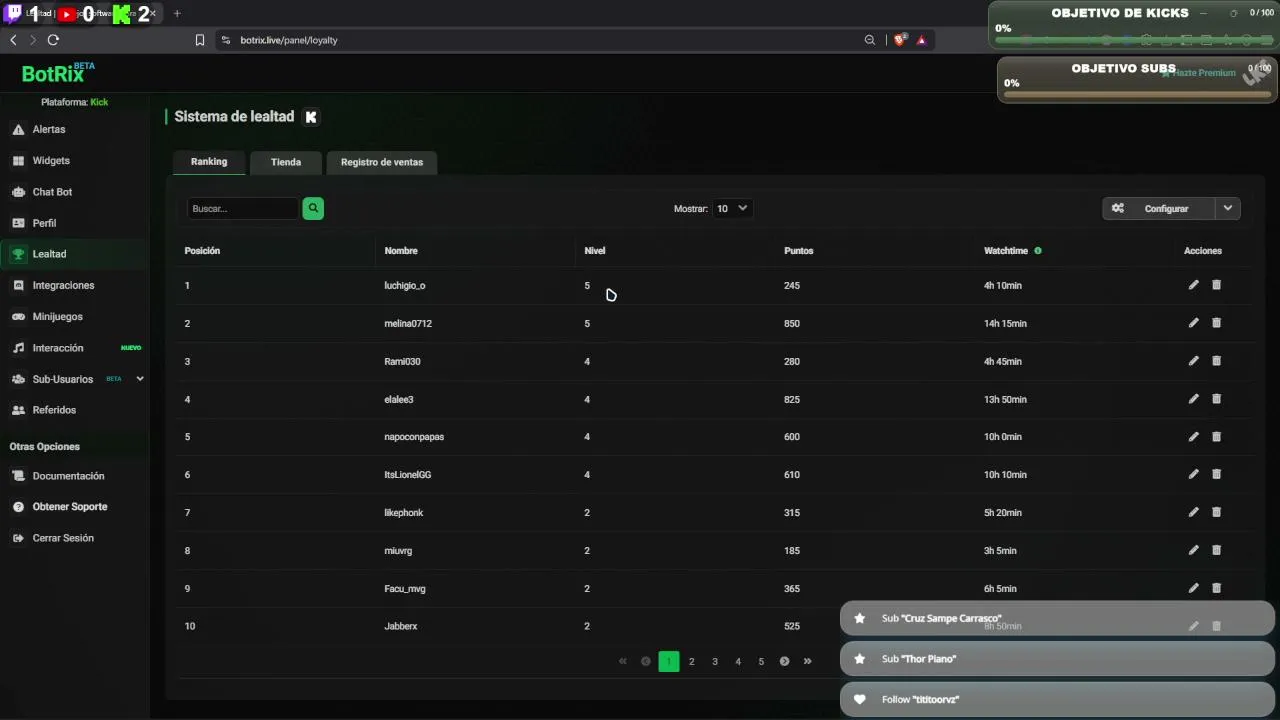Image resolution: width=1280 pixels, height=720 pixels.
Task: Delete Facu_mvg using the trash icon
Action: point(1216,588)
